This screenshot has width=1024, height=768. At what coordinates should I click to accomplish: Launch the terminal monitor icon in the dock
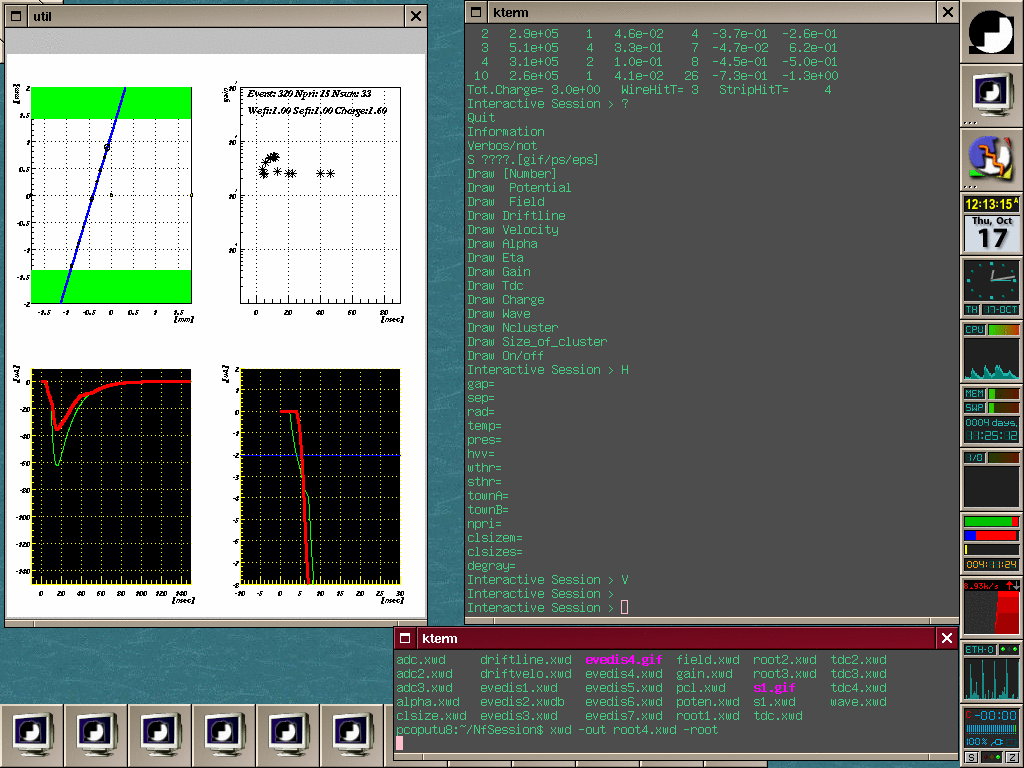coord(991,96)
